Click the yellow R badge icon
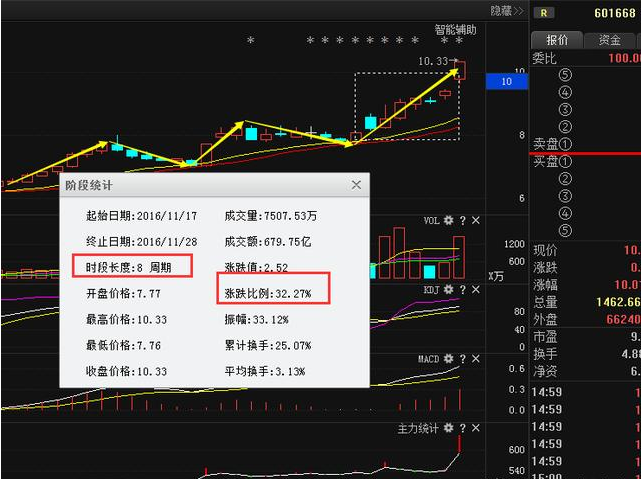 (544, 13)
